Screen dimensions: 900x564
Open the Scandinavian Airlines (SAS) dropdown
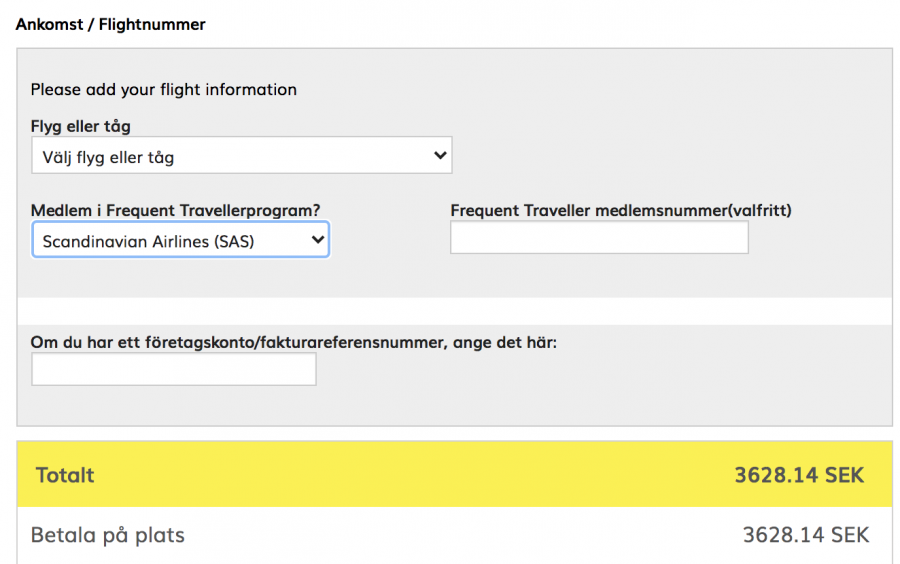[x=180, y=241]
